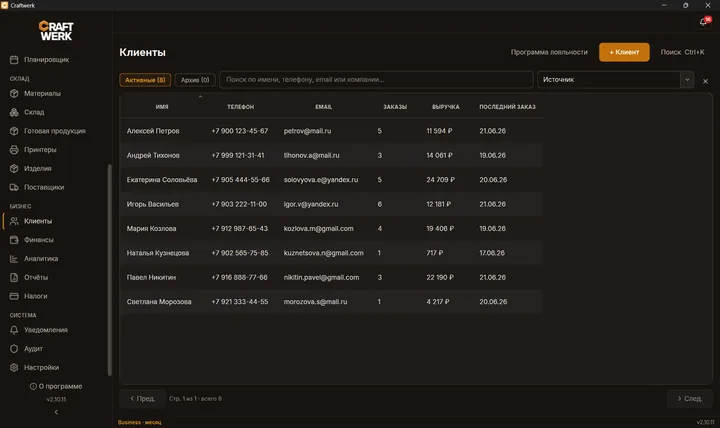Clear filters with the X beside Источник

tap(705, 81)
